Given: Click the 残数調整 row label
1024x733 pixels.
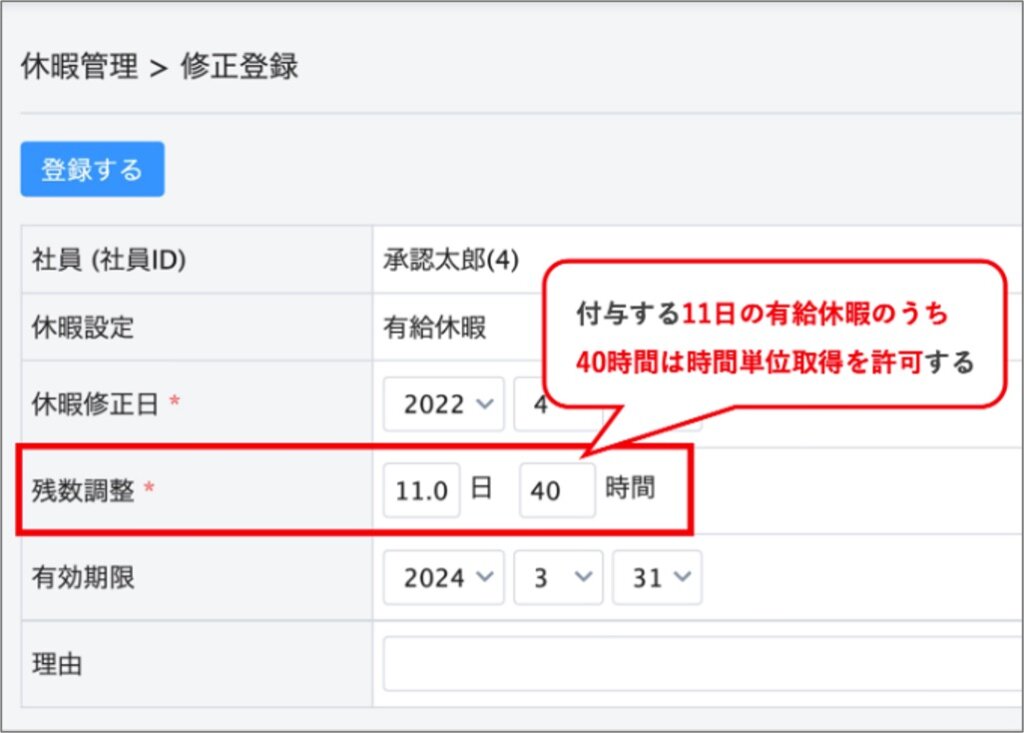Looking at the screenshot, I should [77, 490].
